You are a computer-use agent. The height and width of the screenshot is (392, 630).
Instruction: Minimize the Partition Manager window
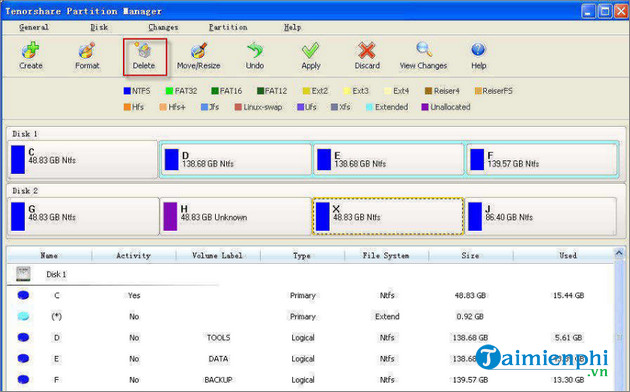(589, 11)
